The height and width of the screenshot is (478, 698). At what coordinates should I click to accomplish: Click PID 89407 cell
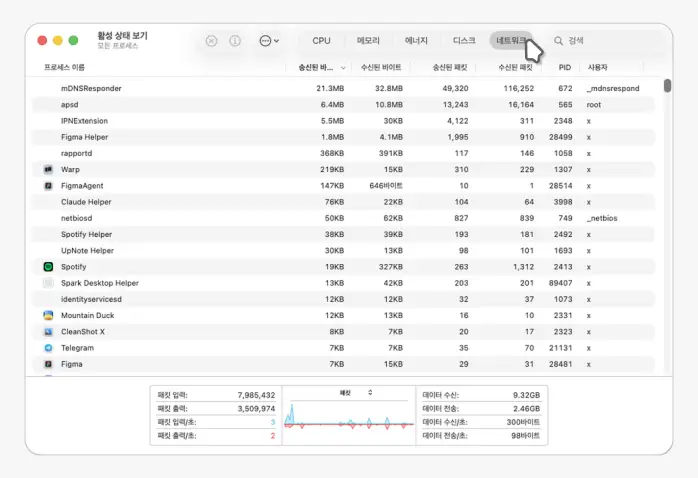point(560,283)
